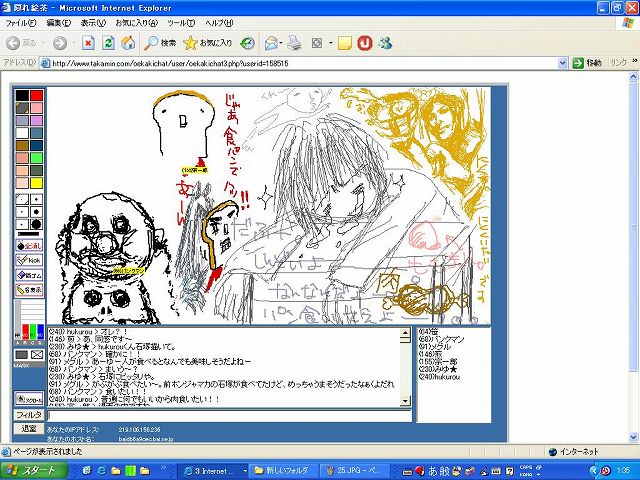
Task: Click the page icon beside address URL
Action: [x=46, y=63]
